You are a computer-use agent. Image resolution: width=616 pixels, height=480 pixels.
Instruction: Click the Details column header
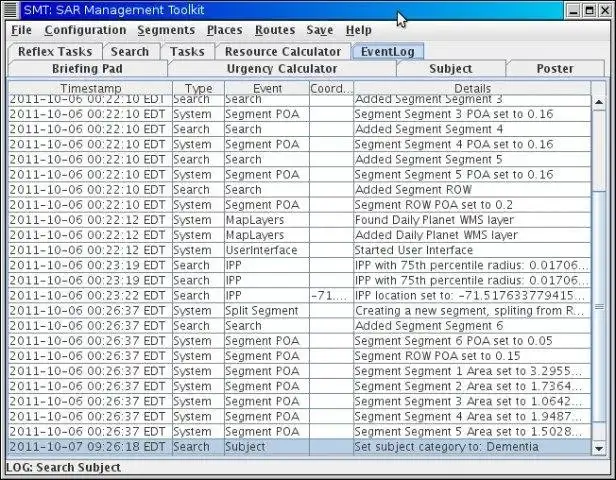(x=472, y=88)
